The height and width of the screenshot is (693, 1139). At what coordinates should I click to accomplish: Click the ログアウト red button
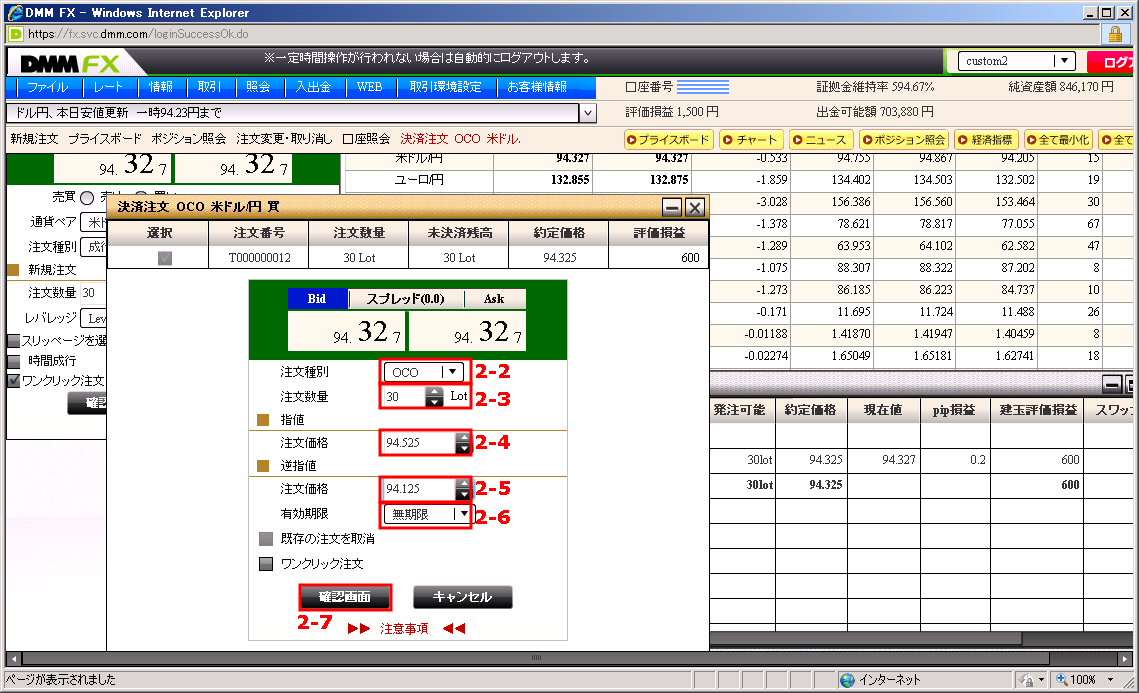point(1112,62)
